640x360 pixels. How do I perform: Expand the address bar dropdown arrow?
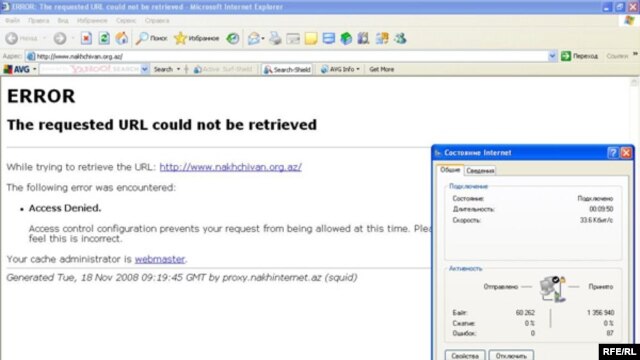[552, 56]
